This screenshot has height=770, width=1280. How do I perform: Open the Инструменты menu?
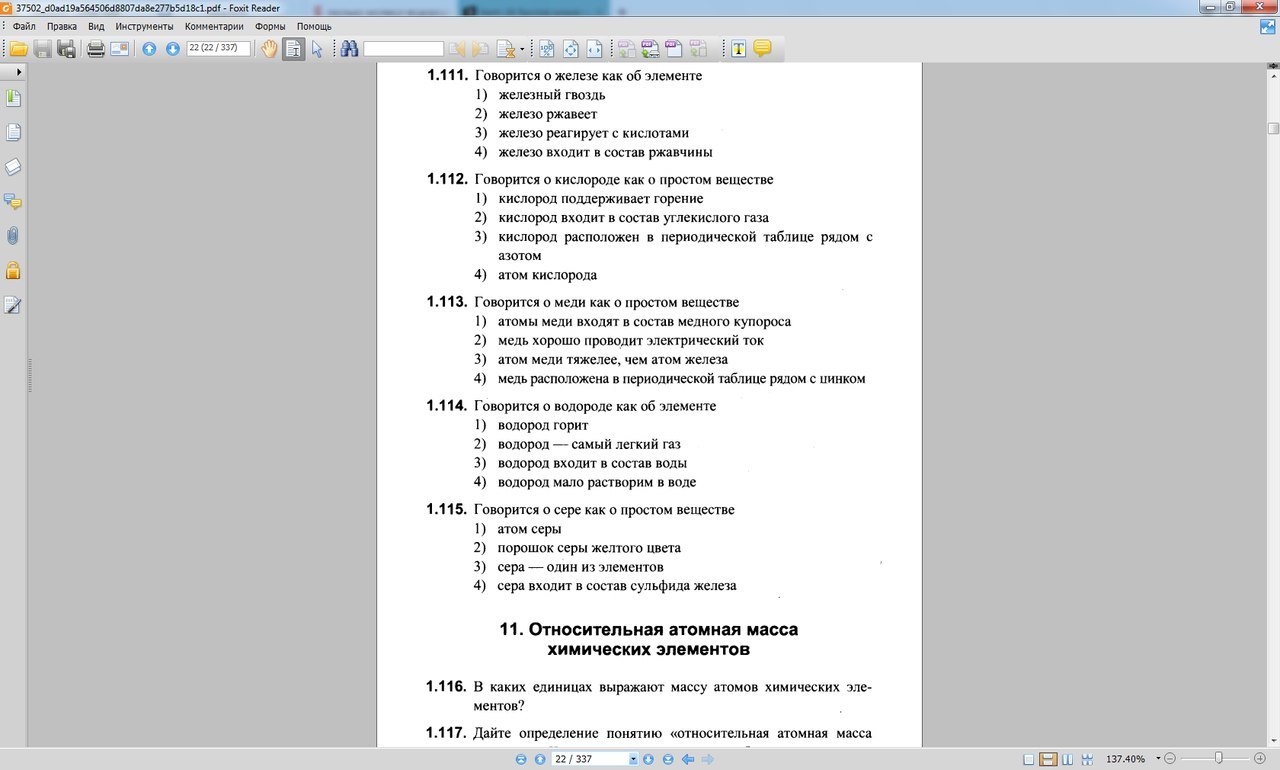coord(144,26)
